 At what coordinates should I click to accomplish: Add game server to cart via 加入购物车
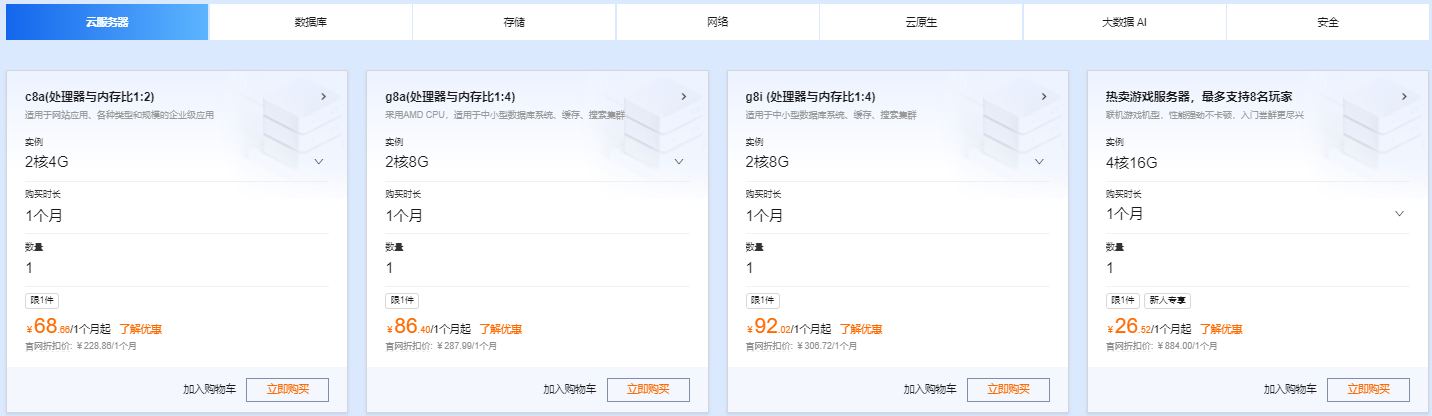click(x=1290, y=390)
